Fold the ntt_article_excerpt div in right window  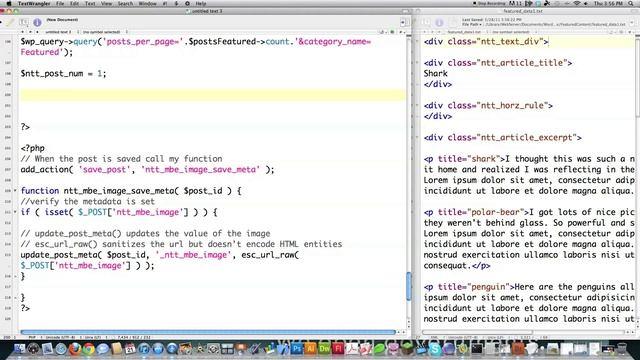tap(417, 137)
